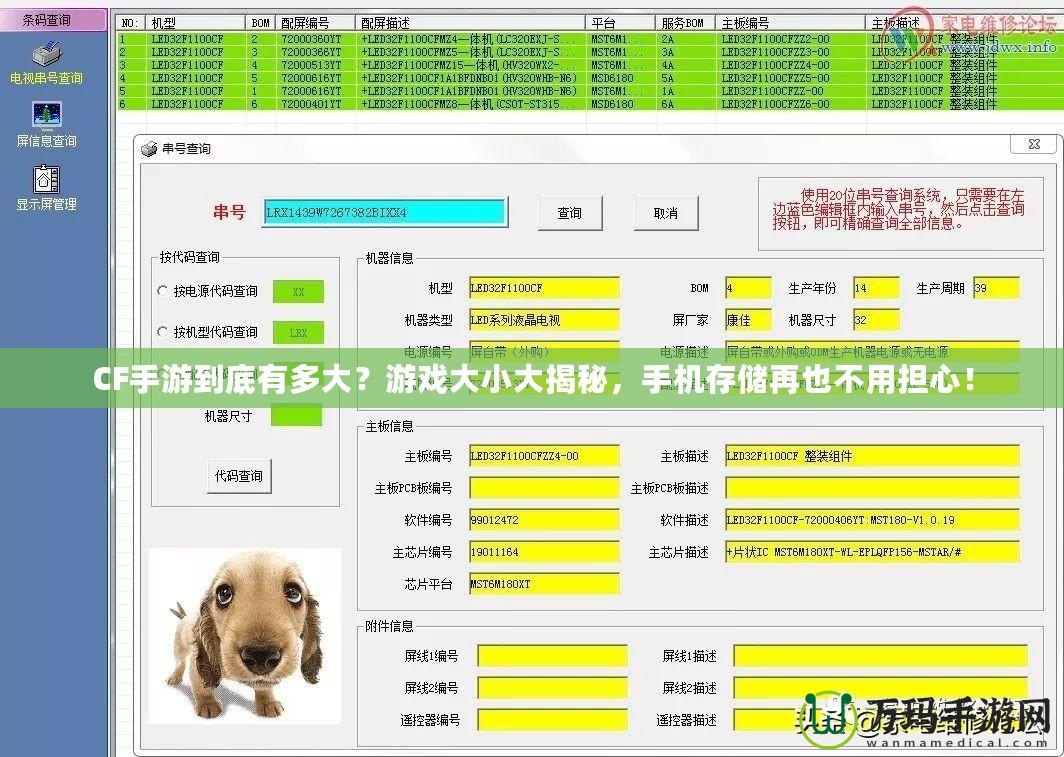Click the green XX power code field
This screenshot has width=1064, height=757.
pyautogui.click(x=298, y=292)
